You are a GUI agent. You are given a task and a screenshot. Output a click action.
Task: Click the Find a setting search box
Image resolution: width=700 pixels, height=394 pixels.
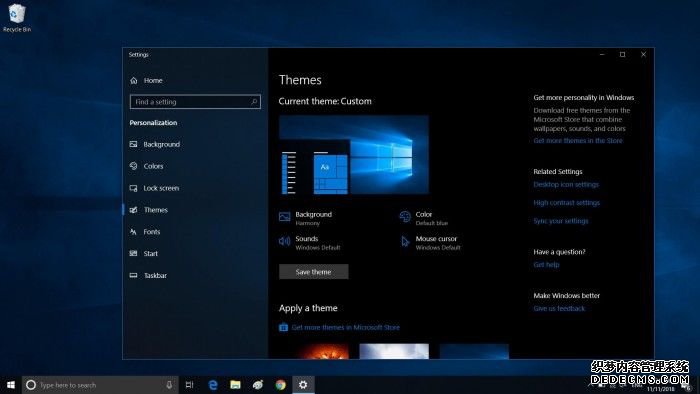(x=195, y=102)
